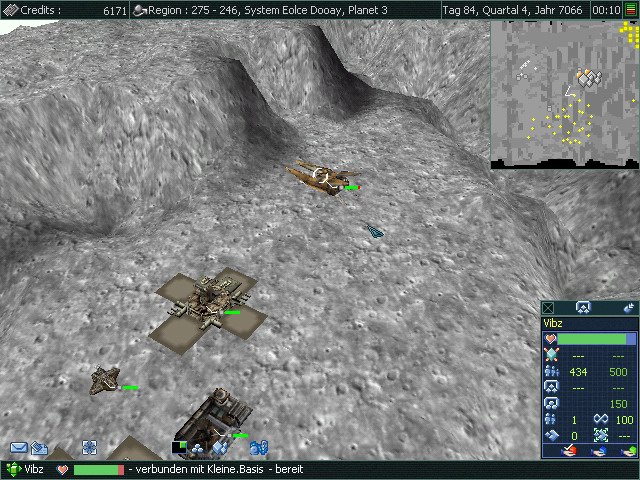This screenshot has width=640, height=480.
Task: Toggle the green hand icon in unit panel
Action: [x=625, y=451]
